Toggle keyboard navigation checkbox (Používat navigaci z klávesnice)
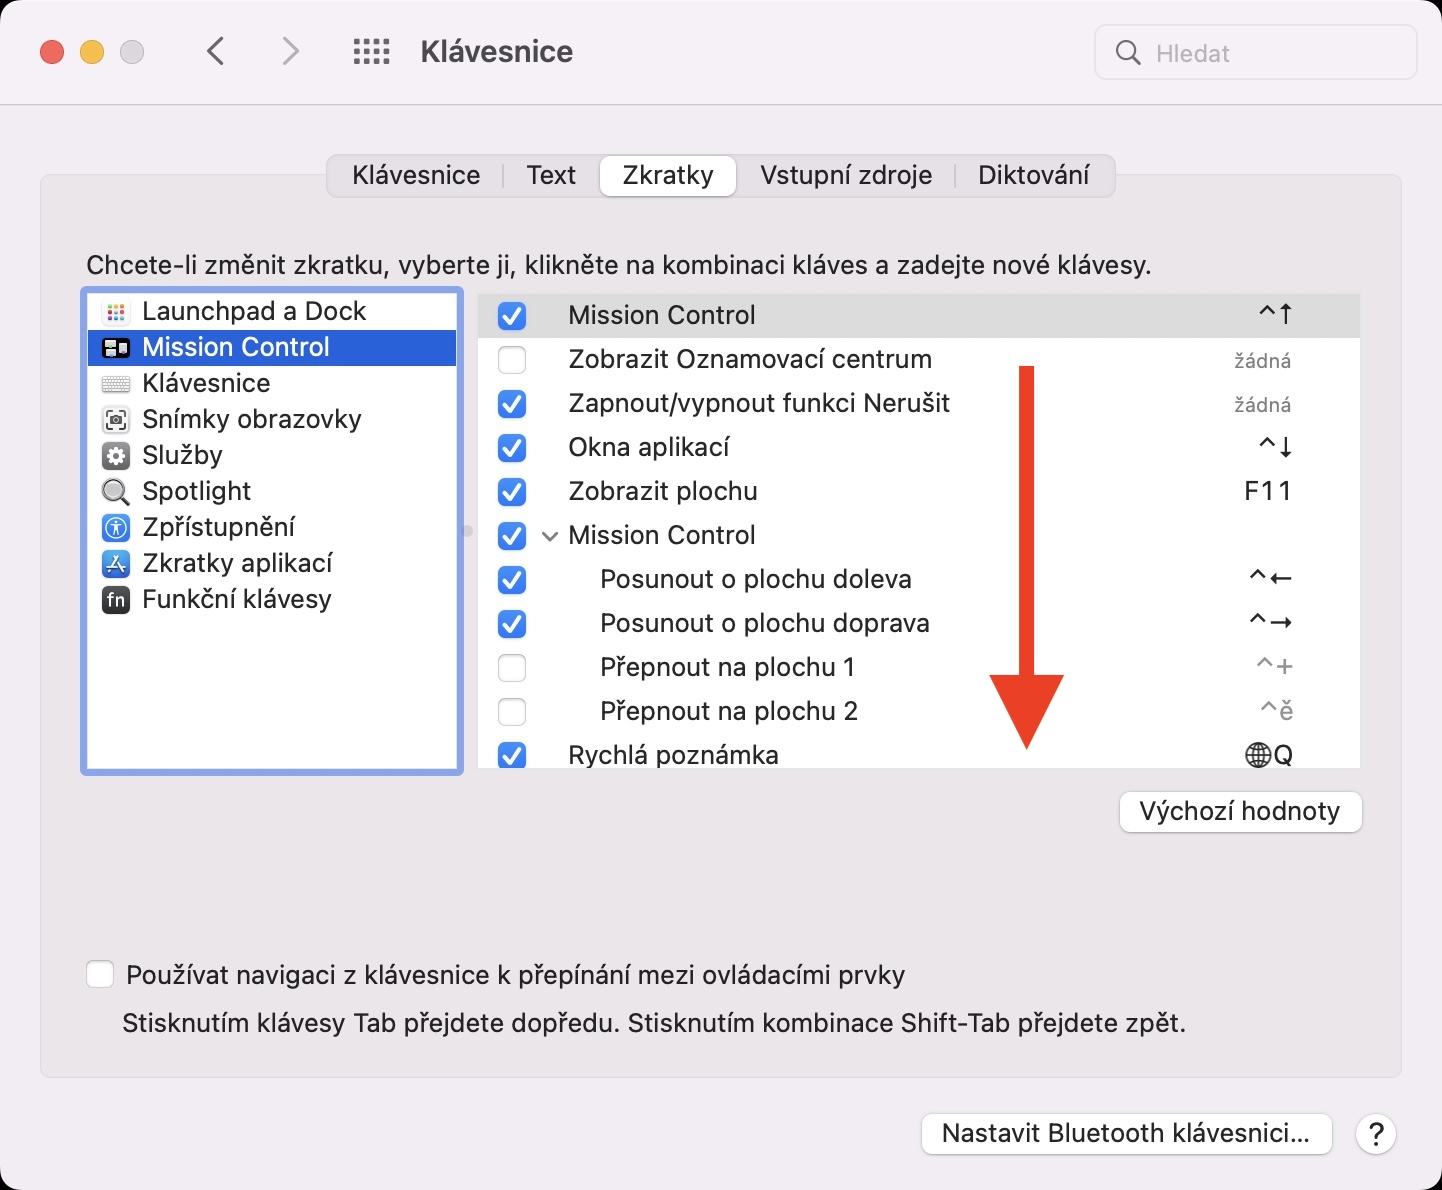This screenshot has height=1190, width=1442. coord(100,975)
